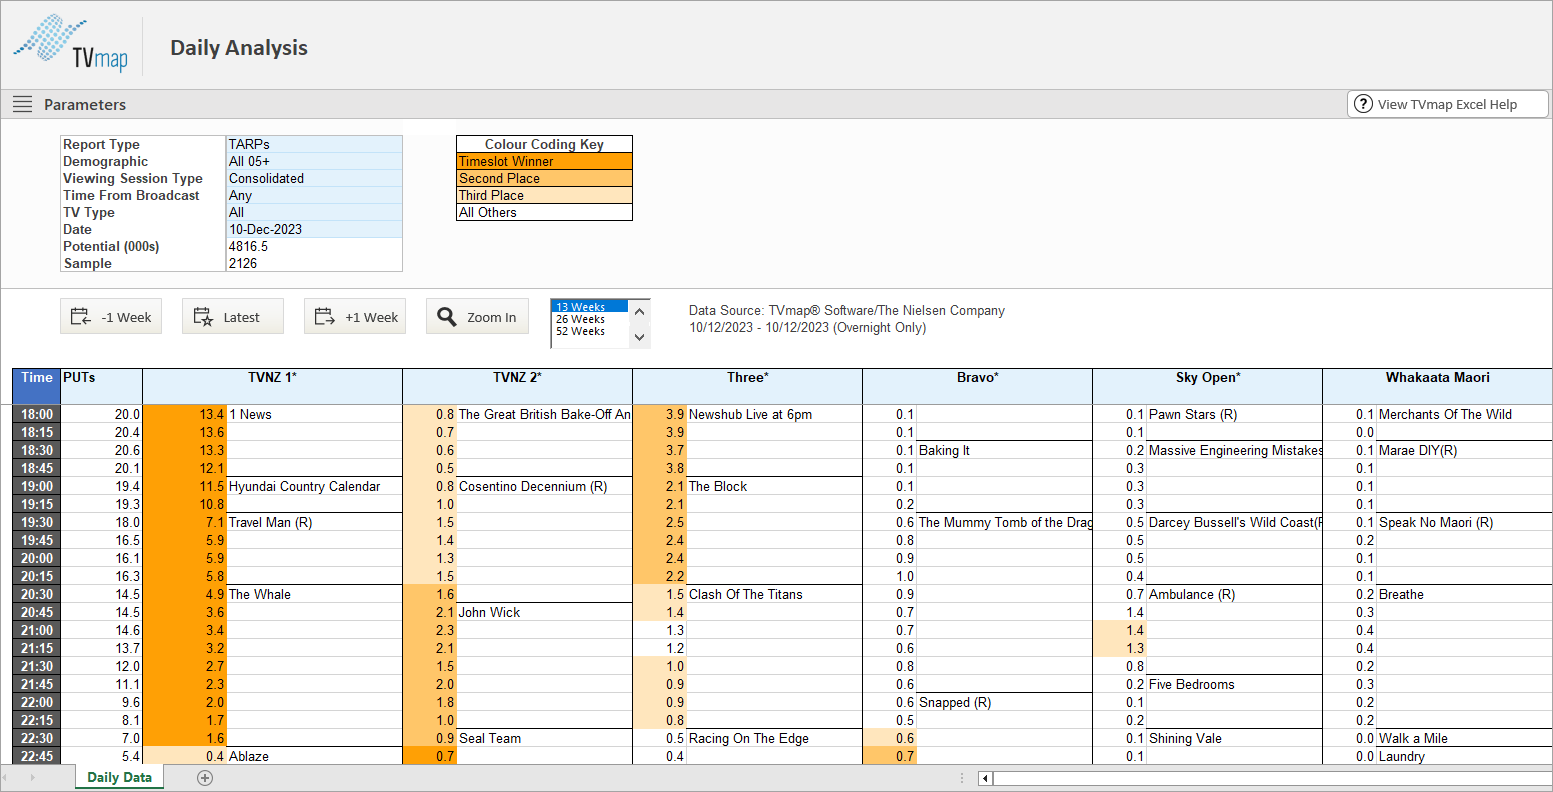Select Date value 10-Dec-2023
1553x792 pixels.
(x=314, y=229)
